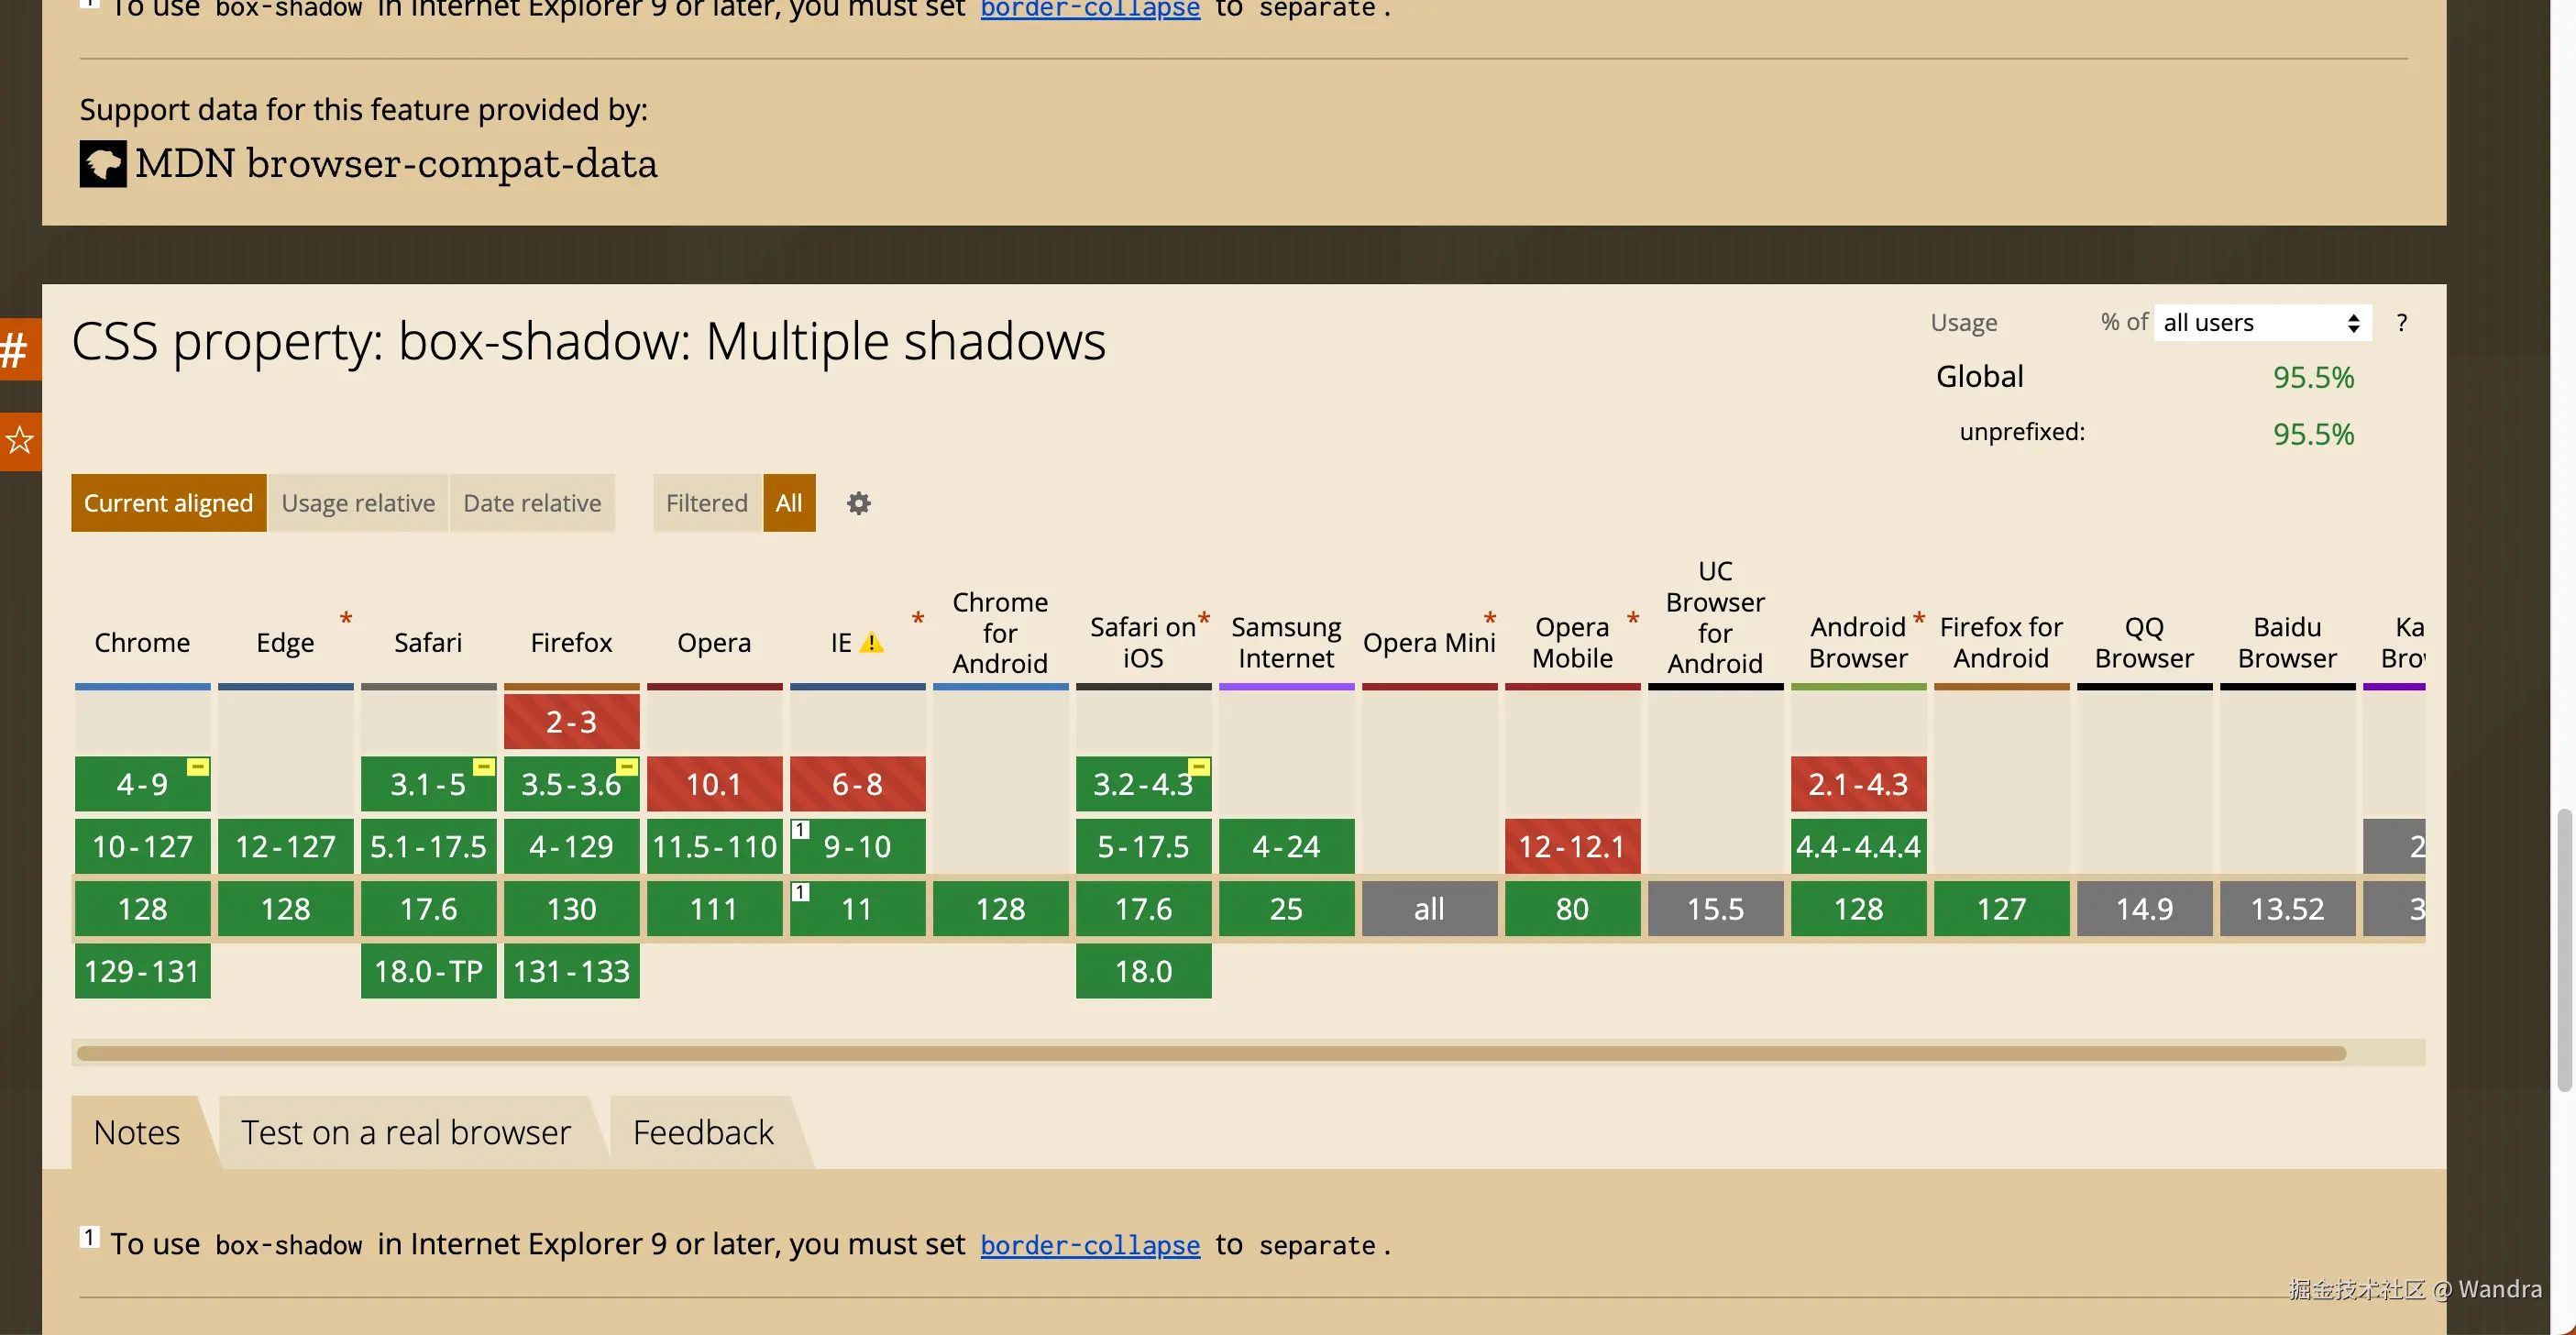Open the settings gear icon
2576x1335 pixels.
(858, 503)
